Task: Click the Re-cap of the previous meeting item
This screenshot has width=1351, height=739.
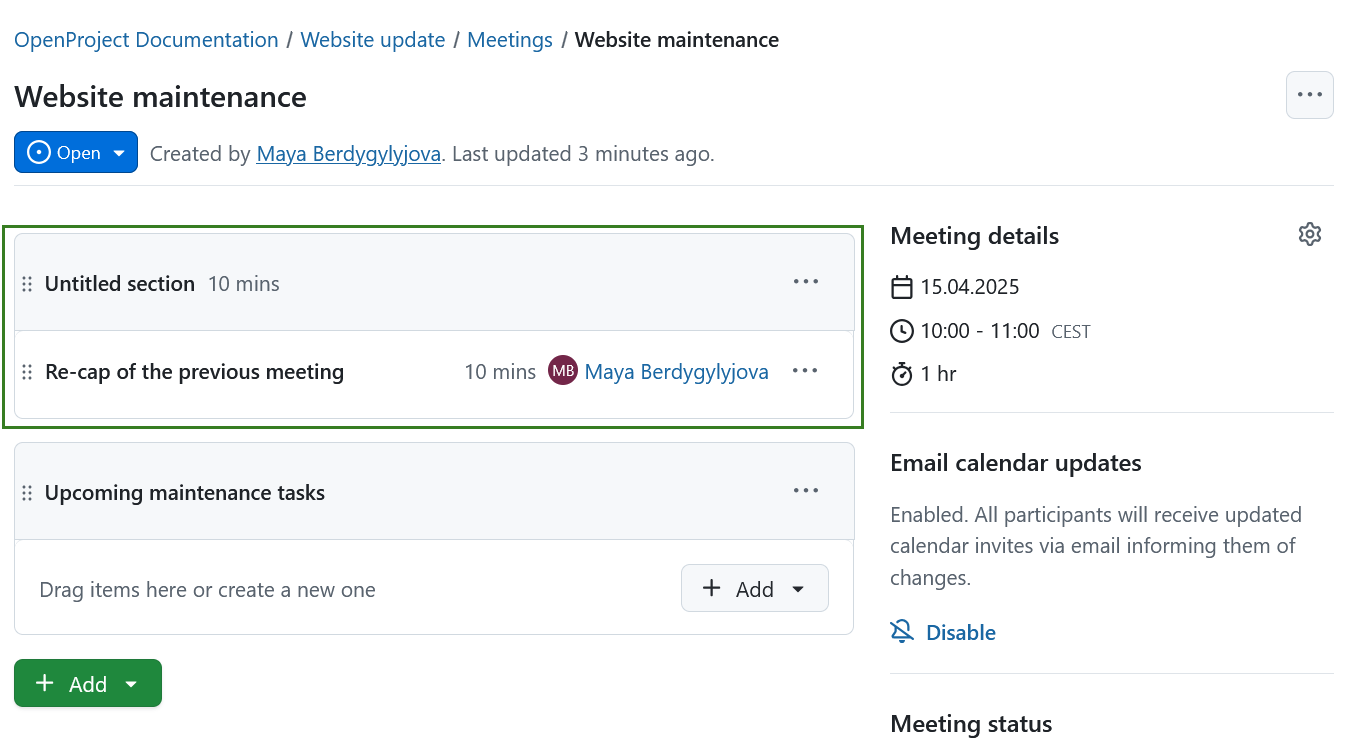Action: tap(195, 372)
